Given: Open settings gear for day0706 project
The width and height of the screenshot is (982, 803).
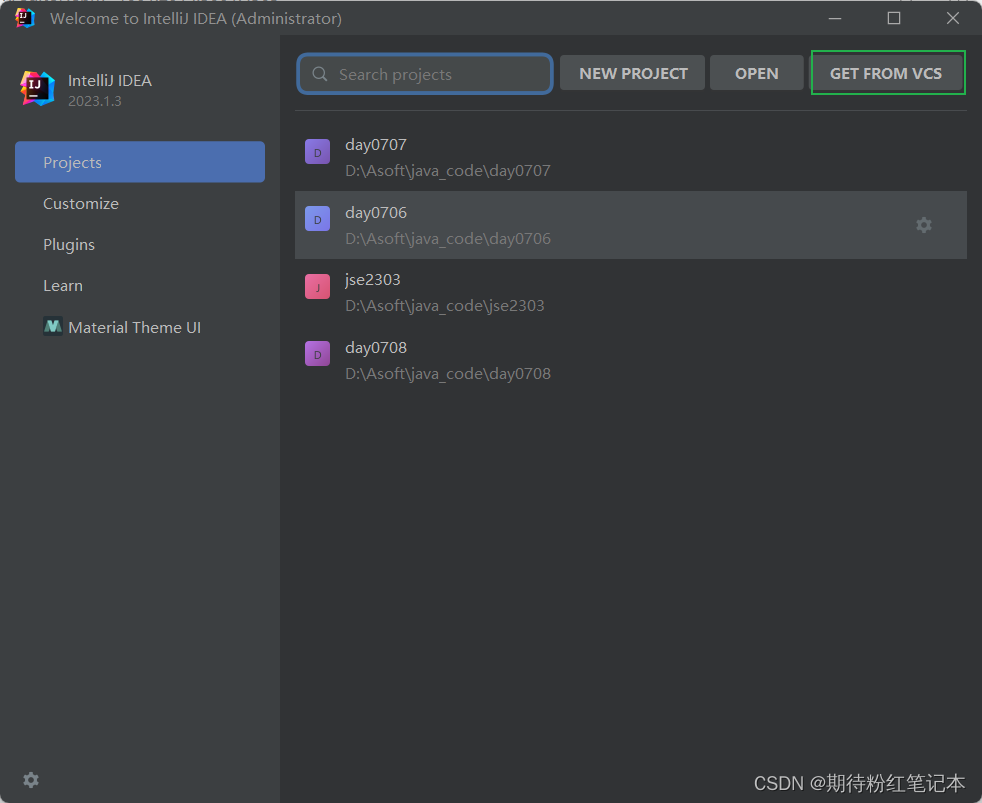Looking at the screenshot, I should tap(924, 225).
